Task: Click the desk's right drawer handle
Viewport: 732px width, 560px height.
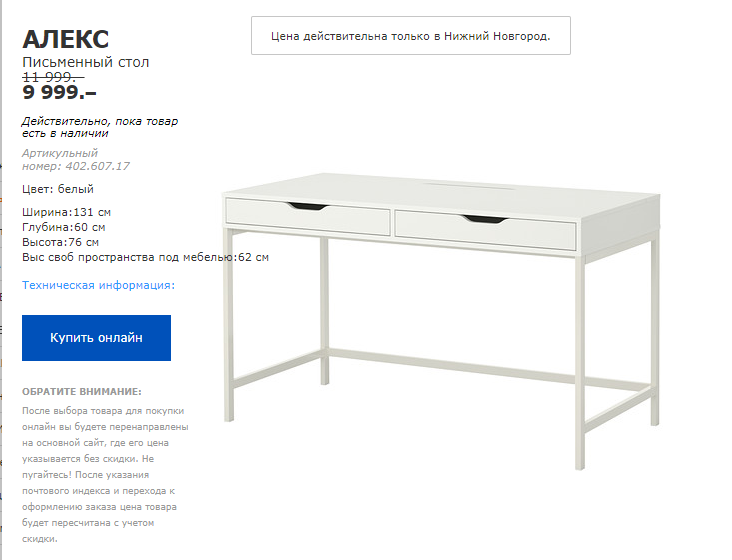Action: pyautogui.click(x=485, y=219)
